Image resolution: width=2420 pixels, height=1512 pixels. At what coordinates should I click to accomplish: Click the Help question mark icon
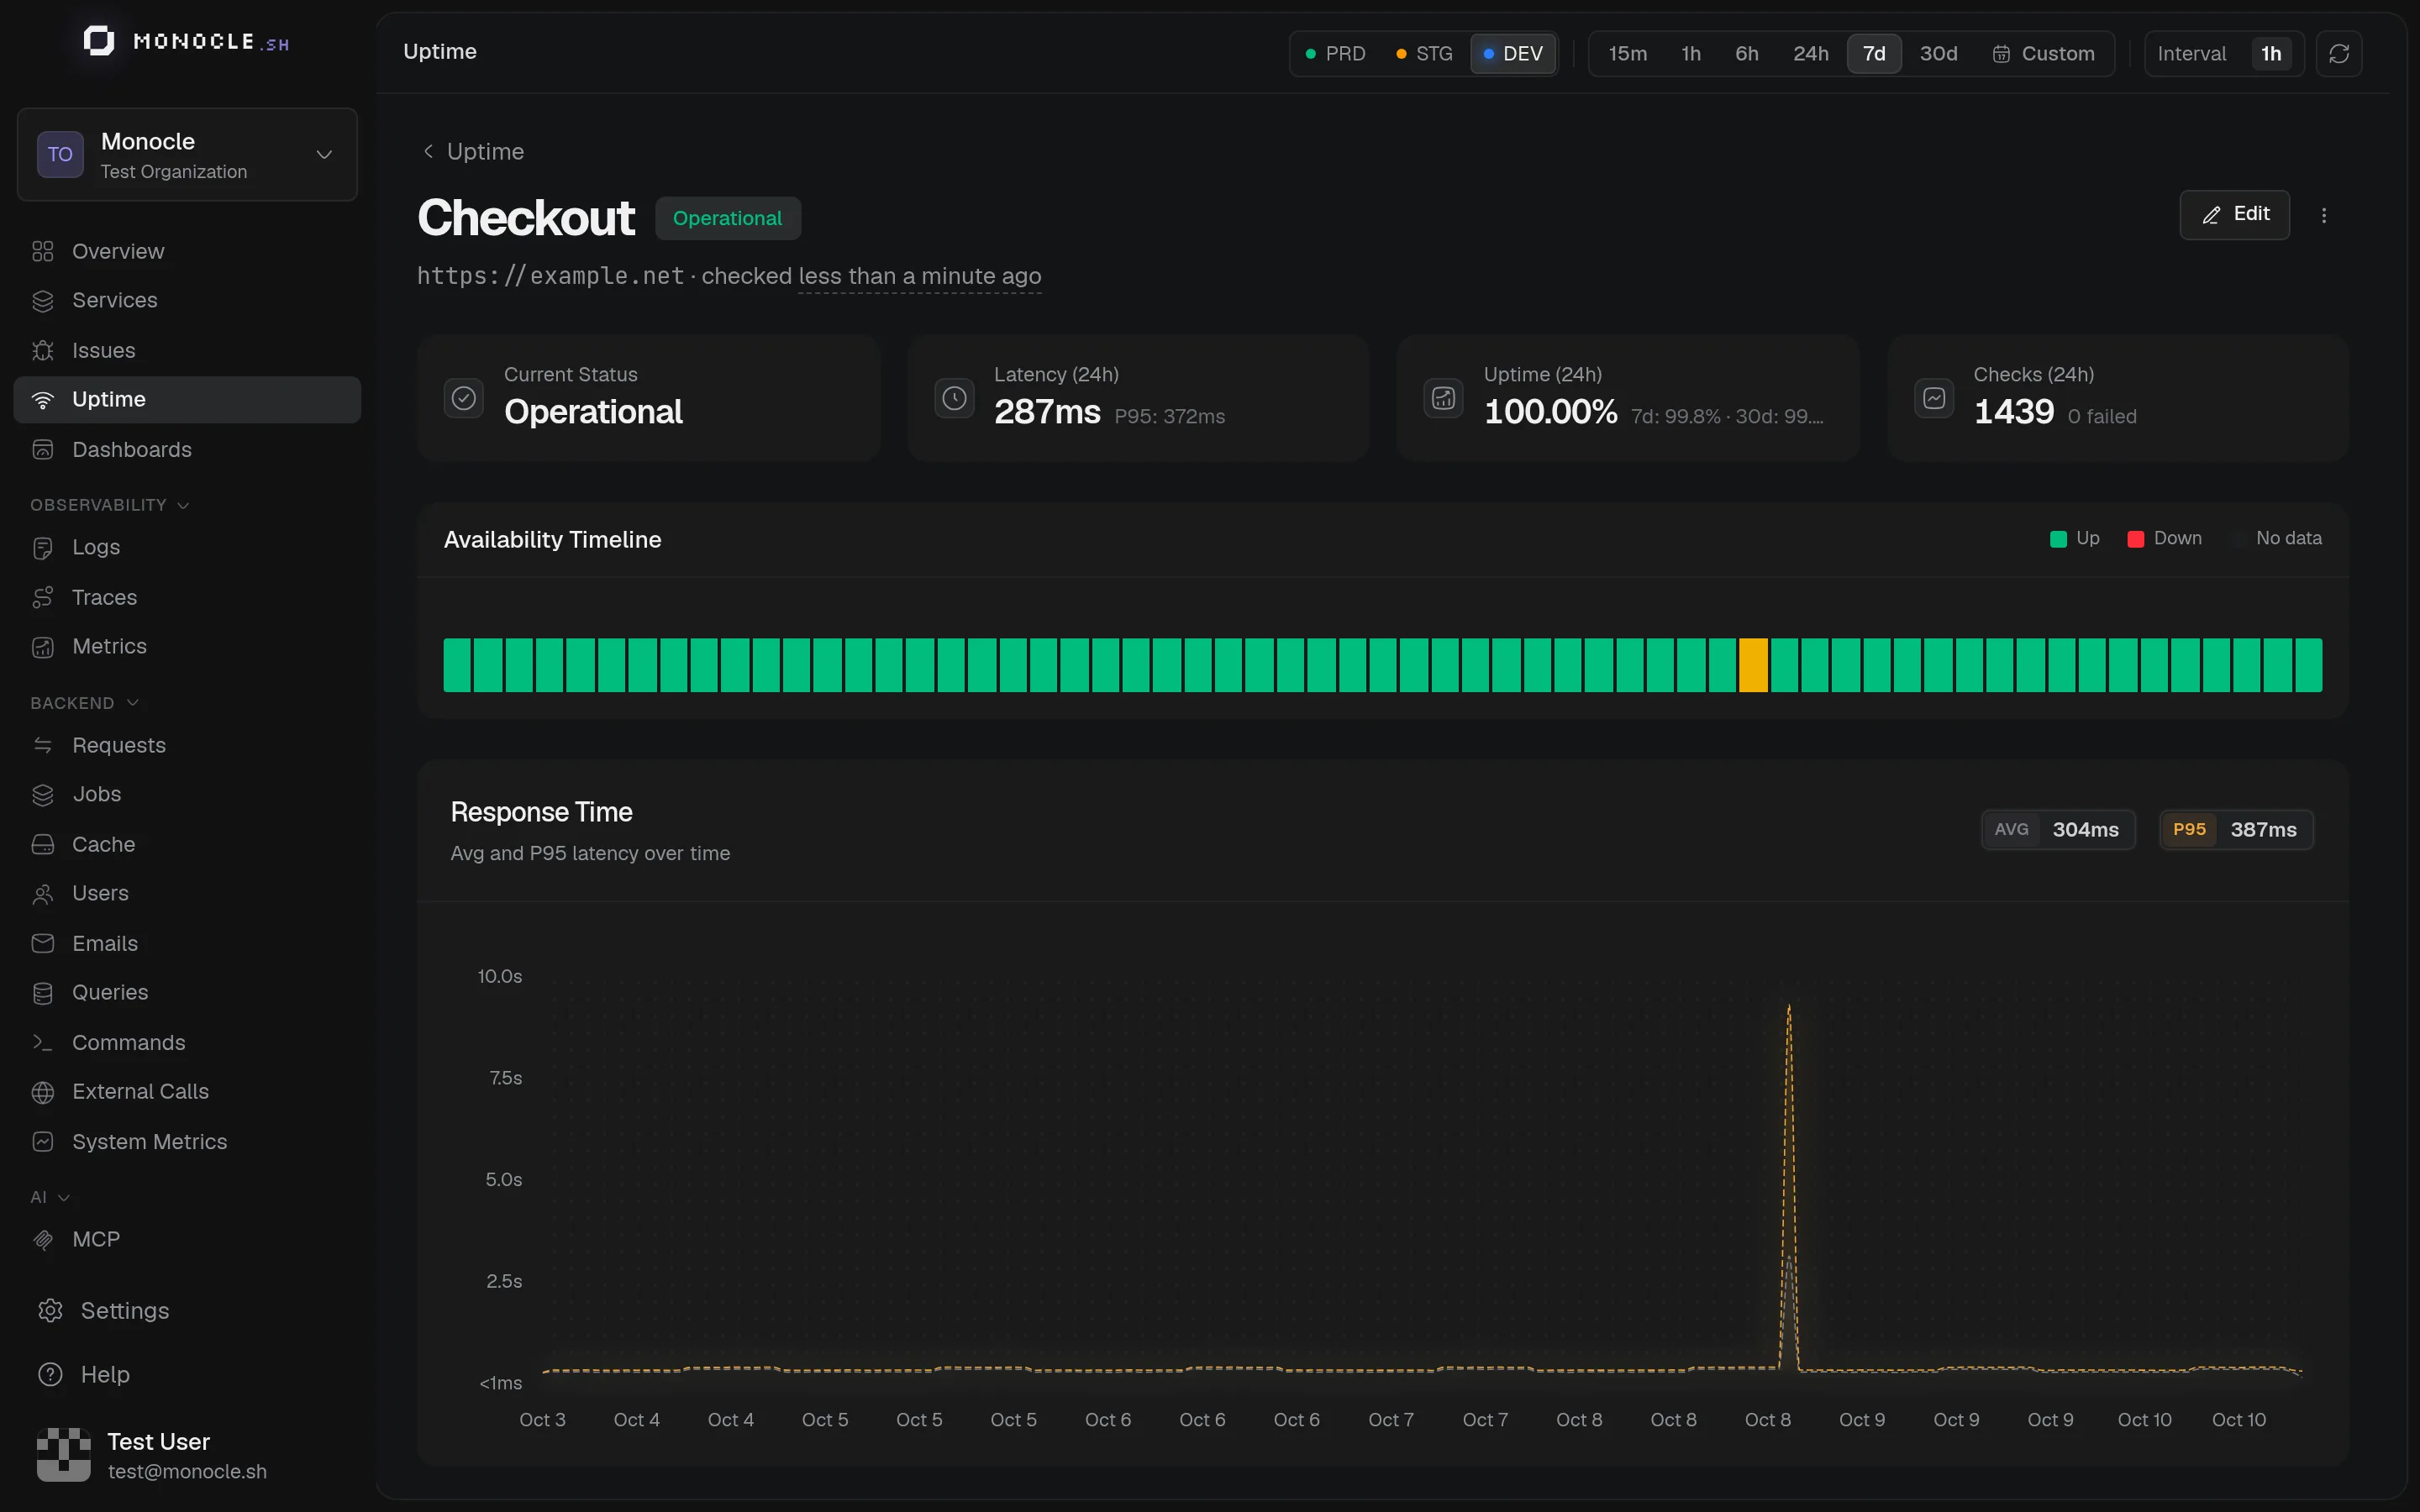click(50, 1374)
